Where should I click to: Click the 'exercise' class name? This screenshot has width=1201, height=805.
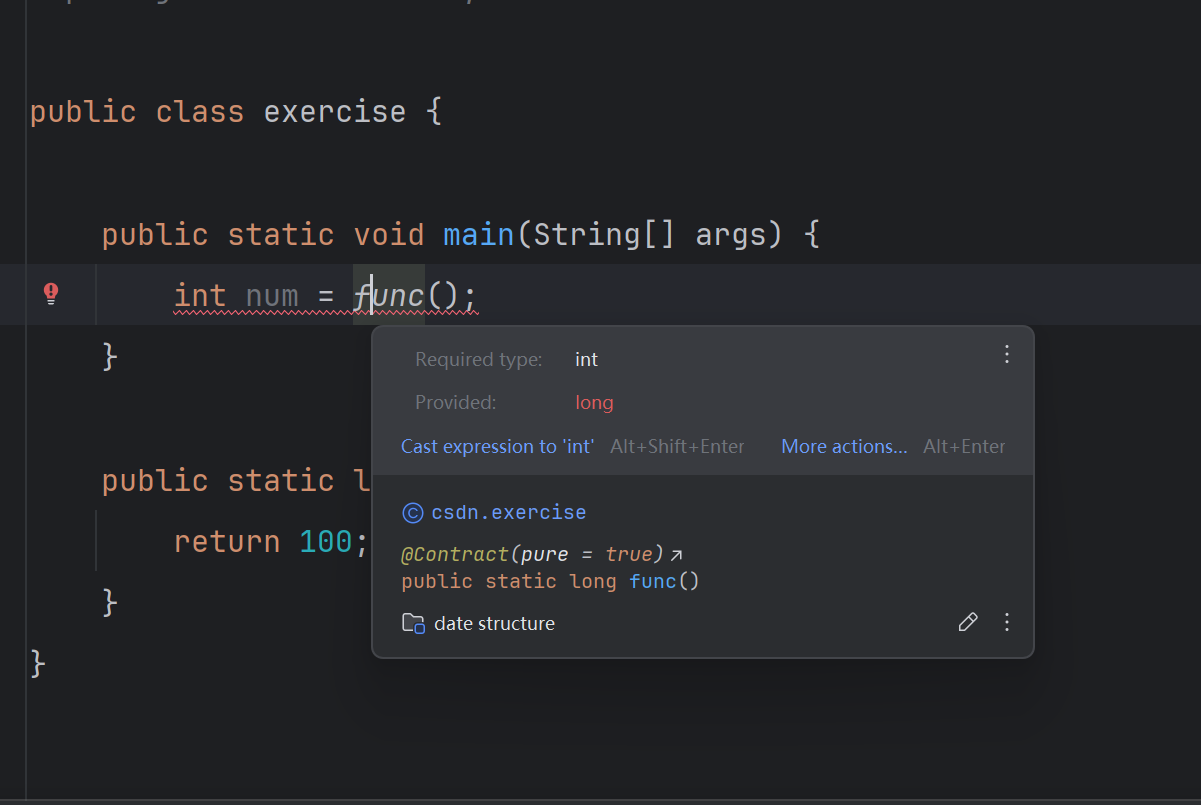[x=335, y=111]
